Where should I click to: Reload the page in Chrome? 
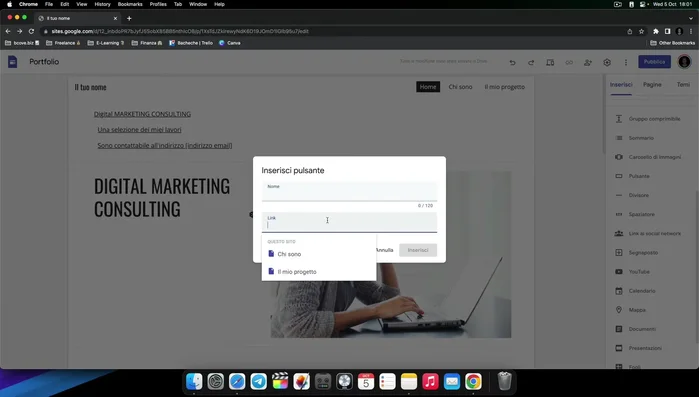point(31,31)
